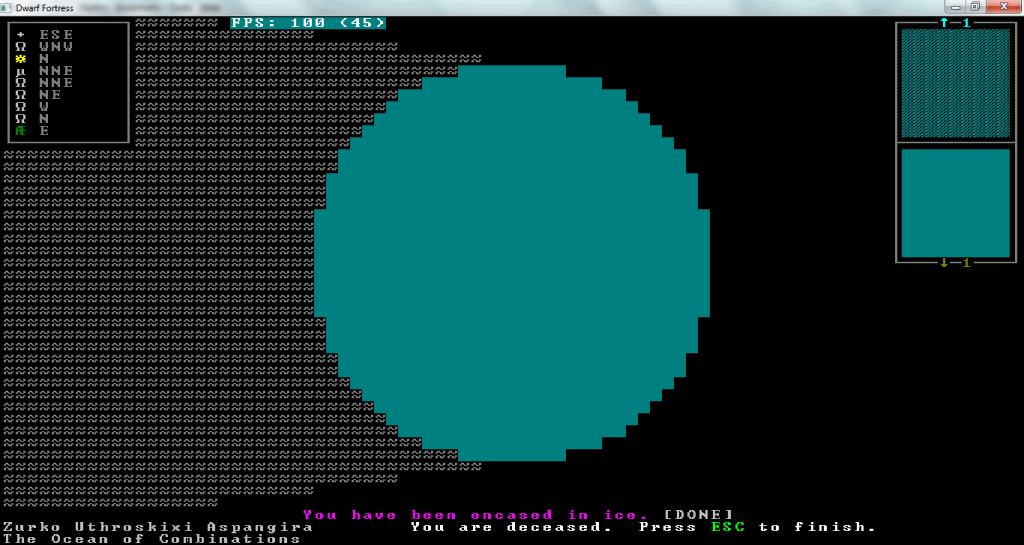Click the green Æ symbol marked E
Screen dimensions: 1024x545
point(21,131)
